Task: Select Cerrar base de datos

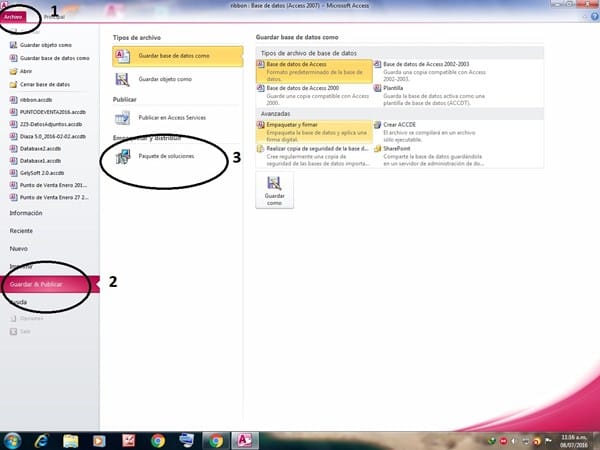Action: point(40,84)
